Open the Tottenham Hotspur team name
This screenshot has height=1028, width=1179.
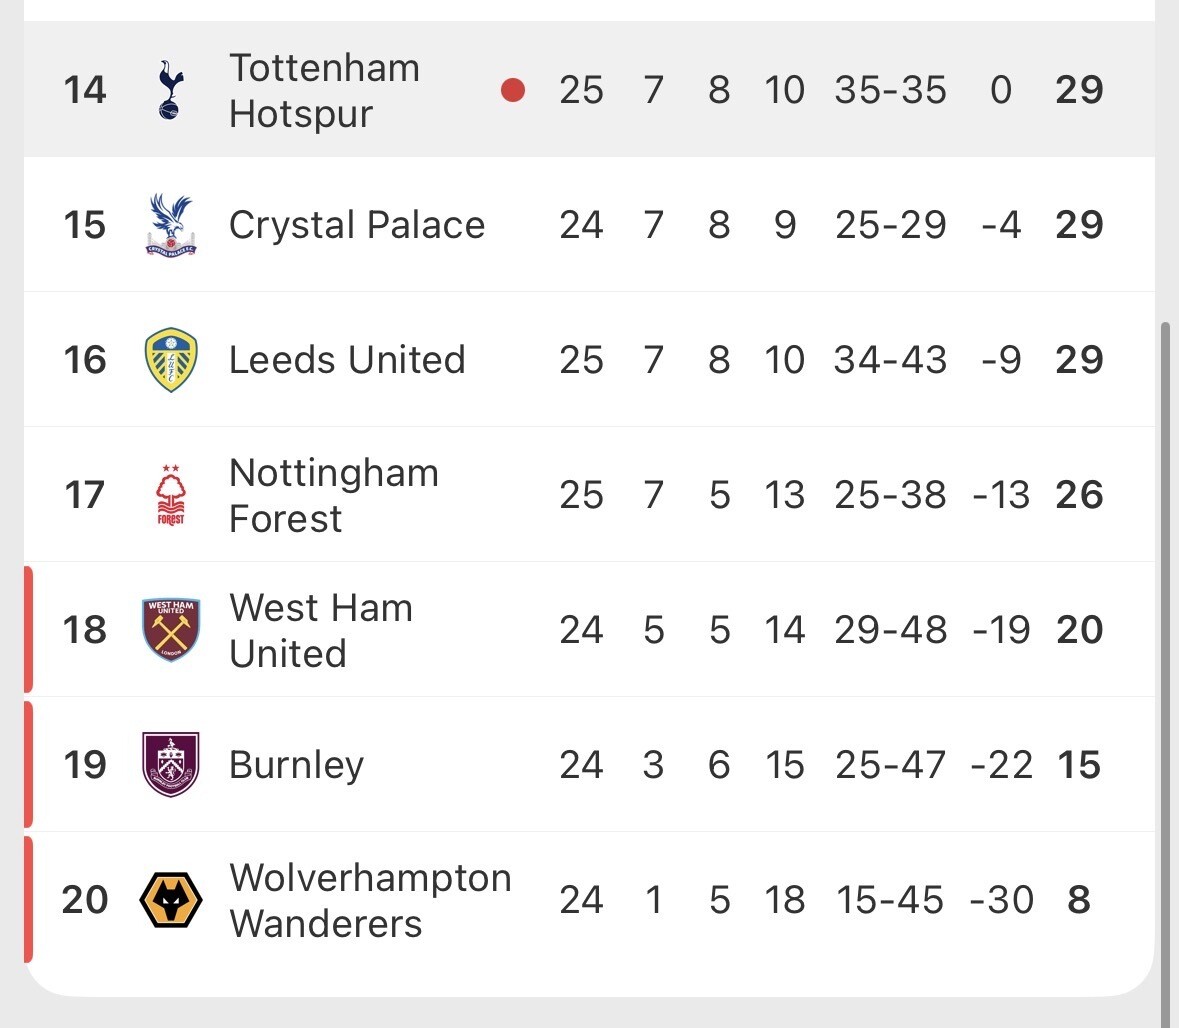(x=324, y=91)
